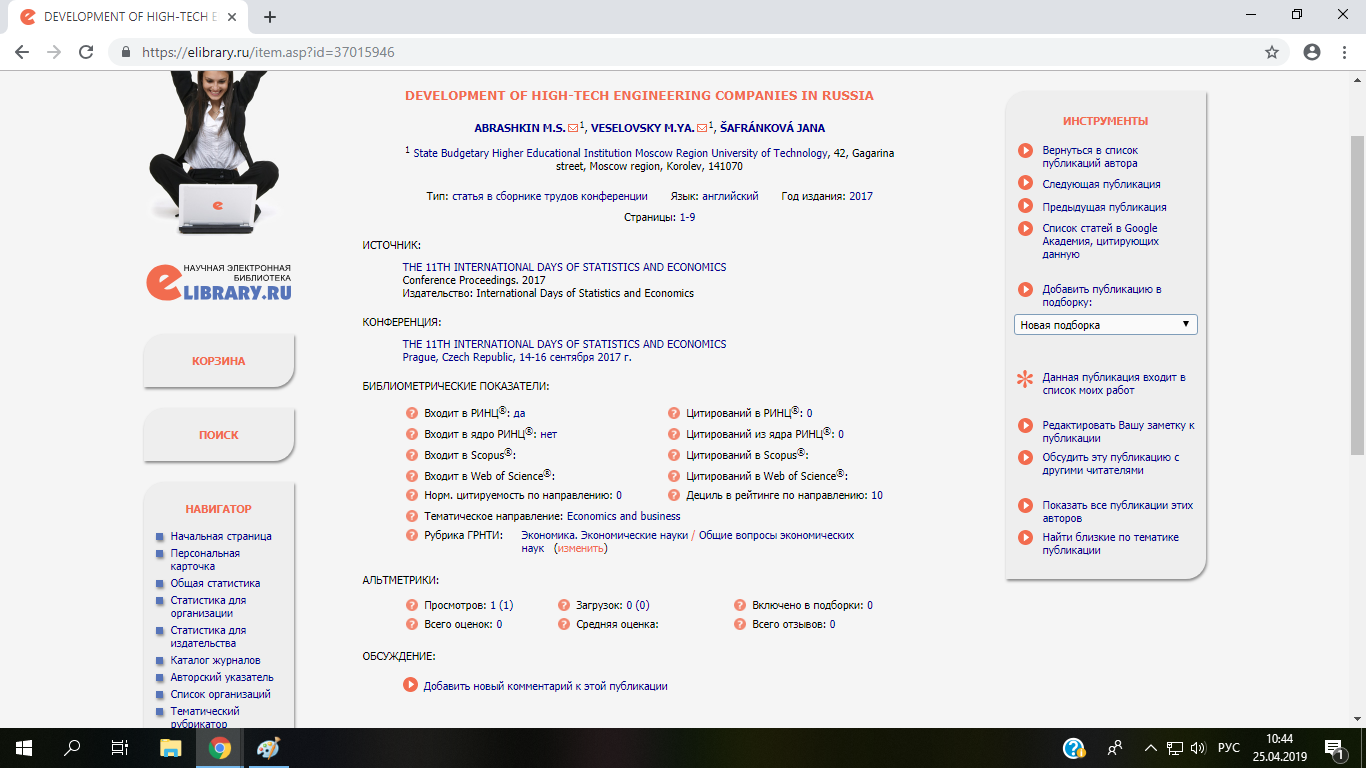Click help icon beside Цитирований в РИНЦ
This screenshot has width=1366, height=768.
tap(674, 413)
